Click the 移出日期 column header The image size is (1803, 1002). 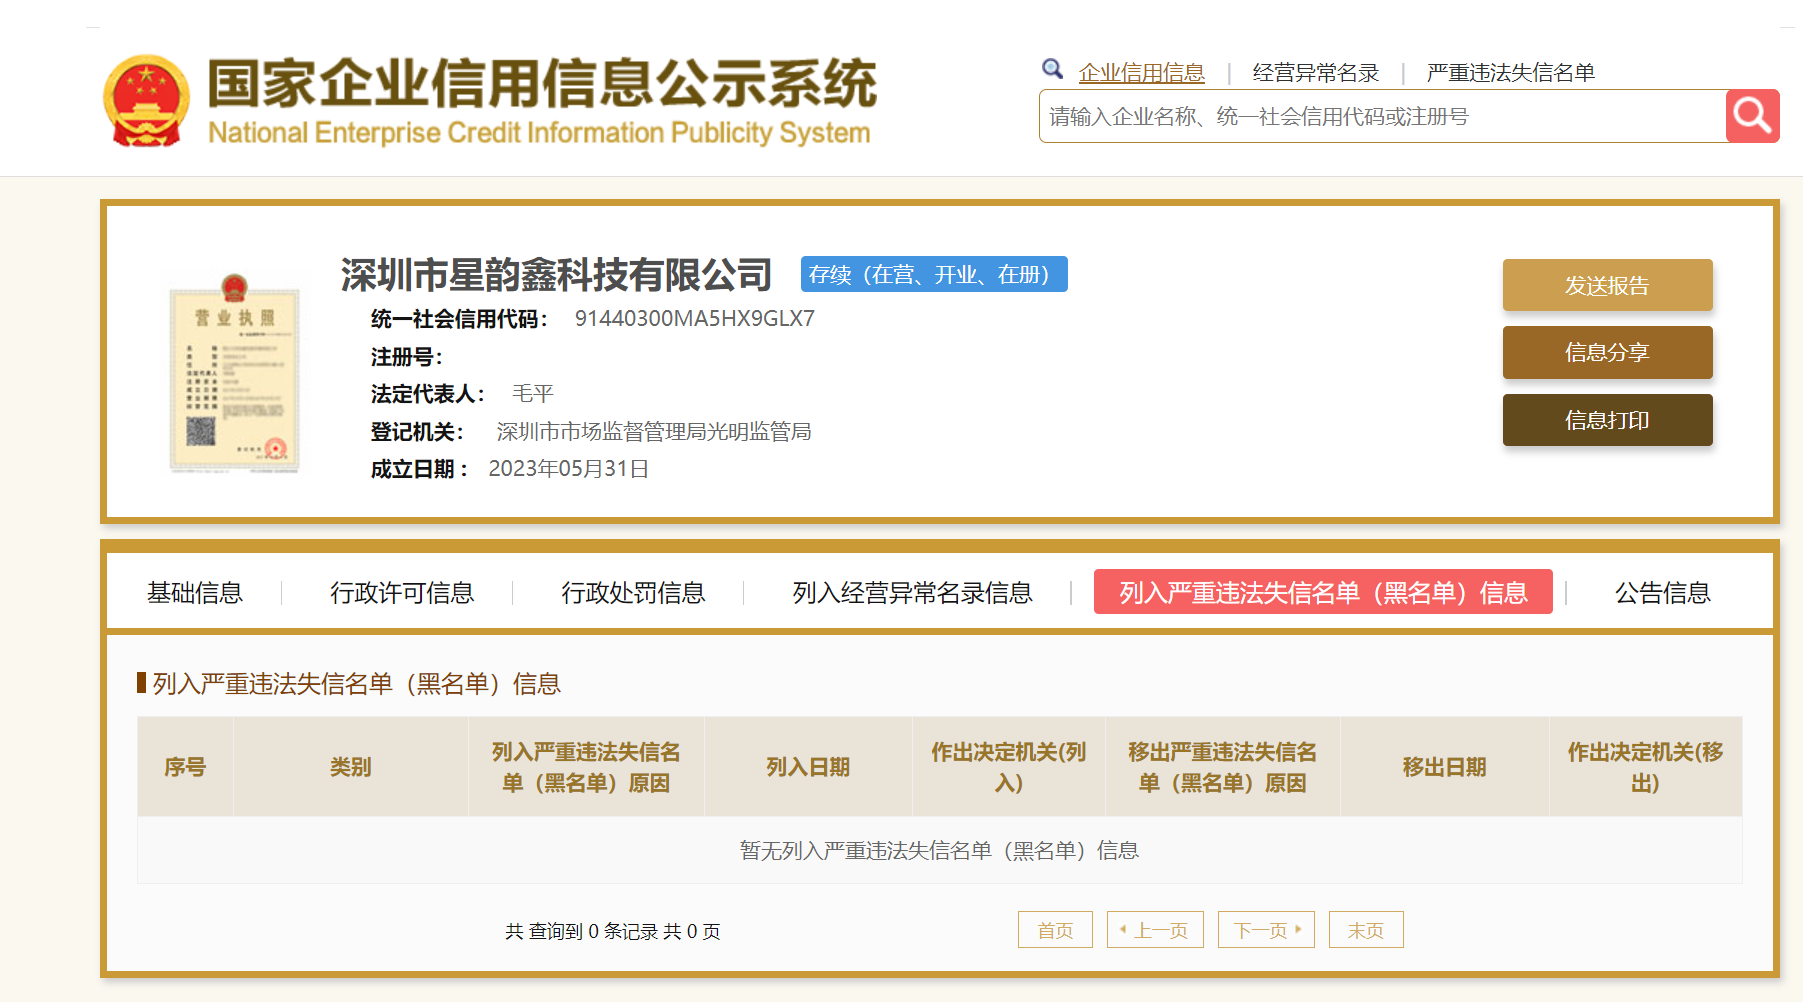point(1444,767)
